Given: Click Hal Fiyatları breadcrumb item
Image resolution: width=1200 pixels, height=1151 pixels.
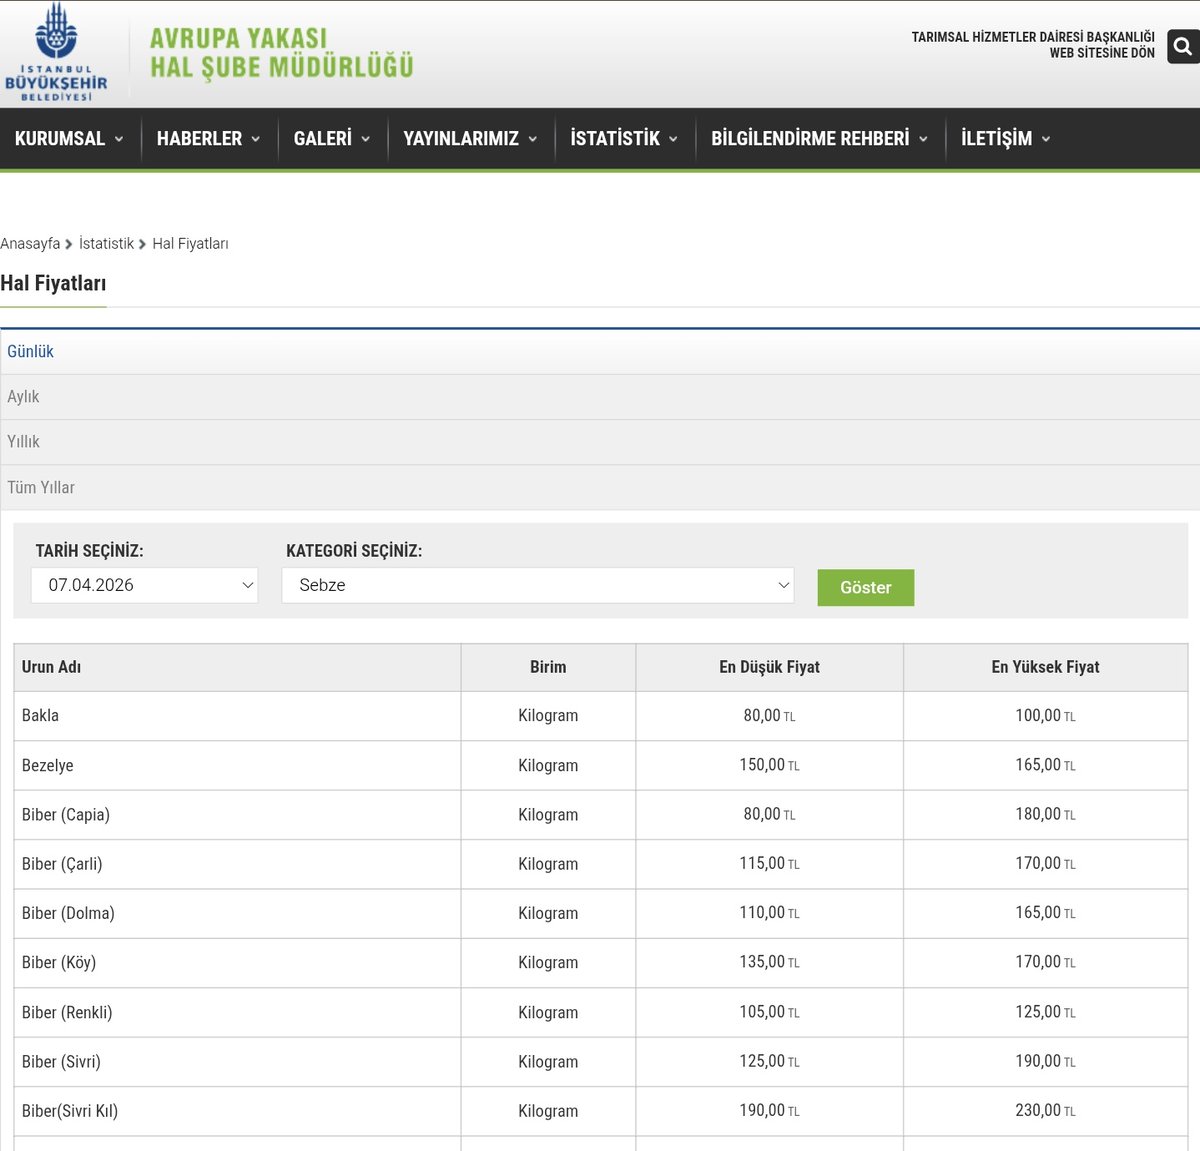Looking at the screenshot, I should tap(190, 244).
